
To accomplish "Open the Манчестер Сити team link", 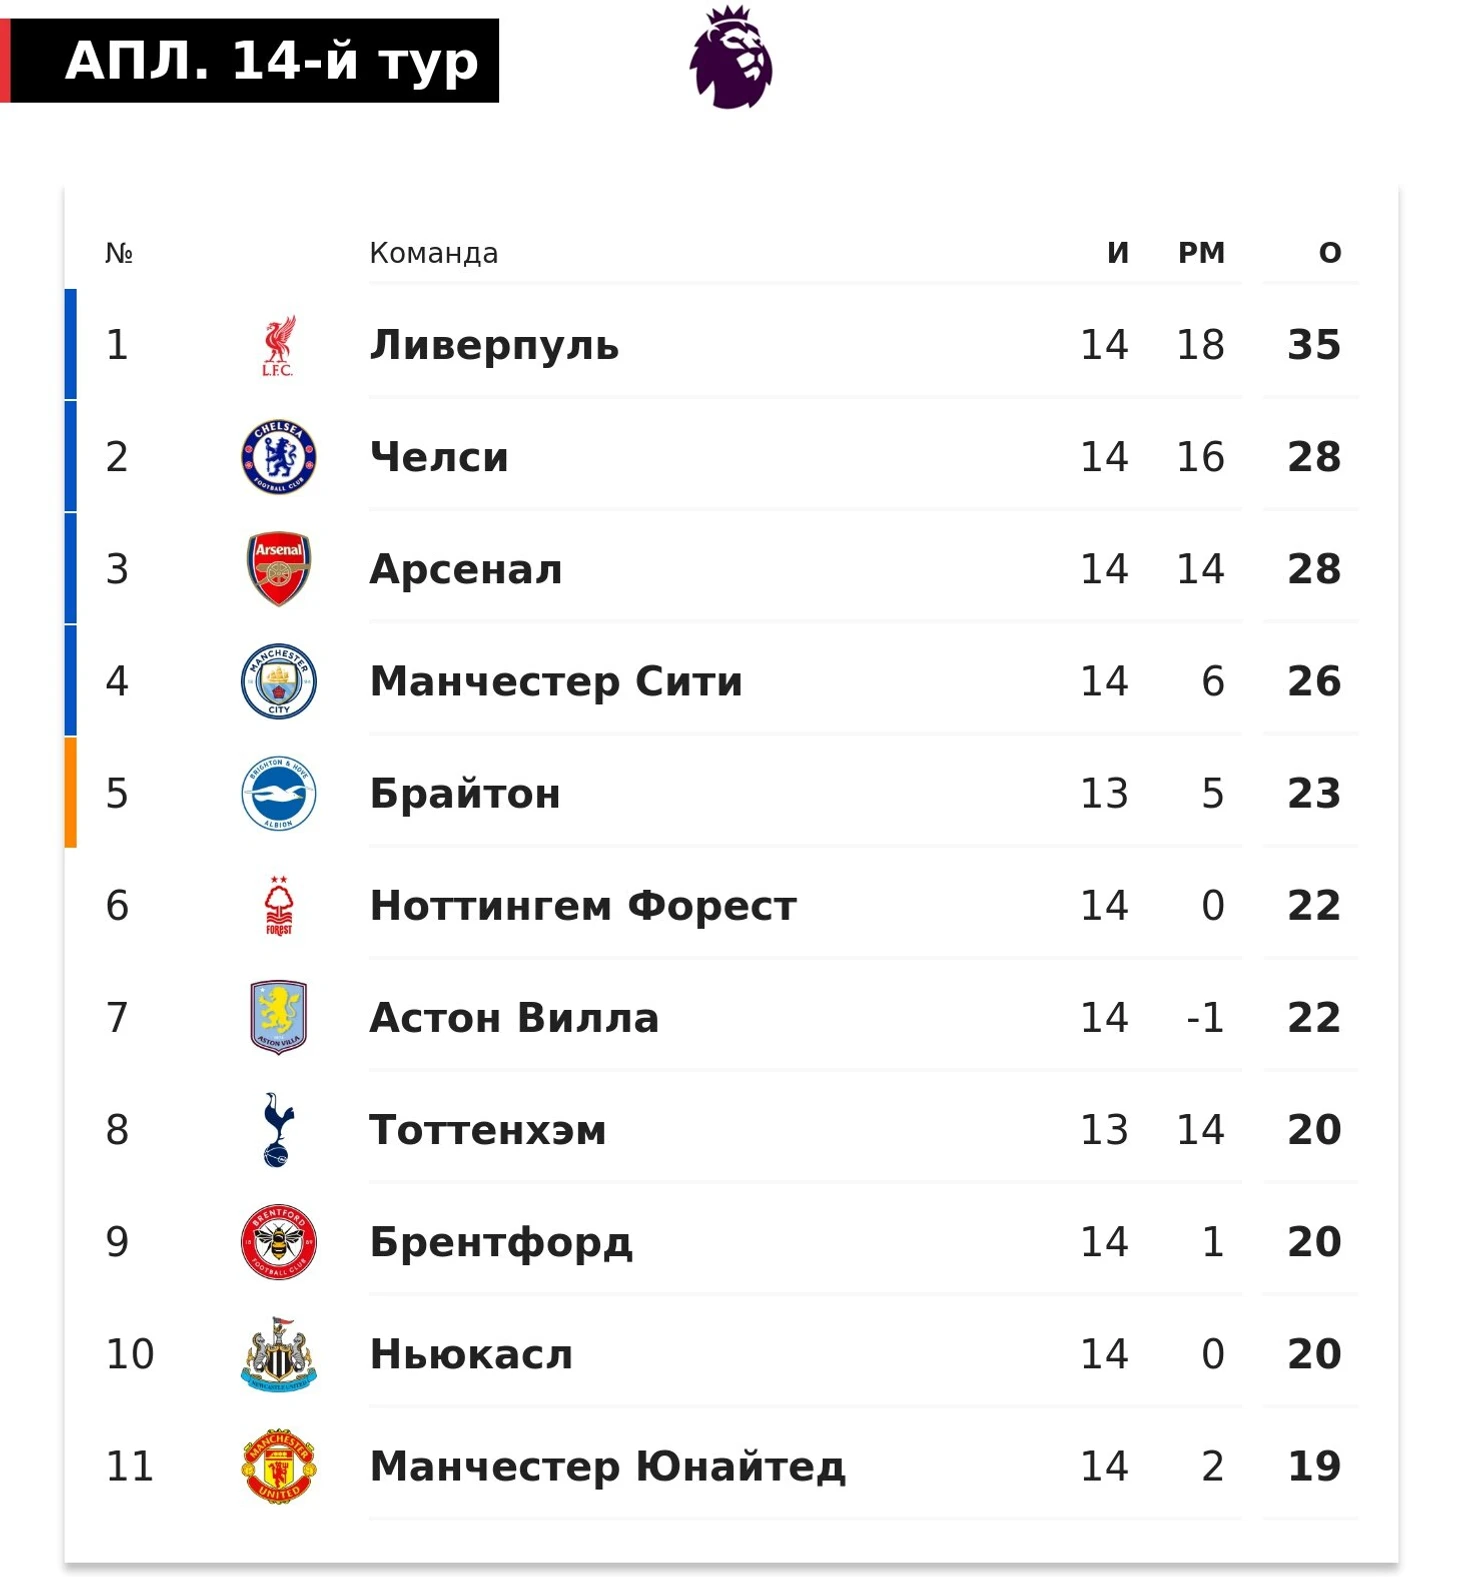I will point(556,681).
